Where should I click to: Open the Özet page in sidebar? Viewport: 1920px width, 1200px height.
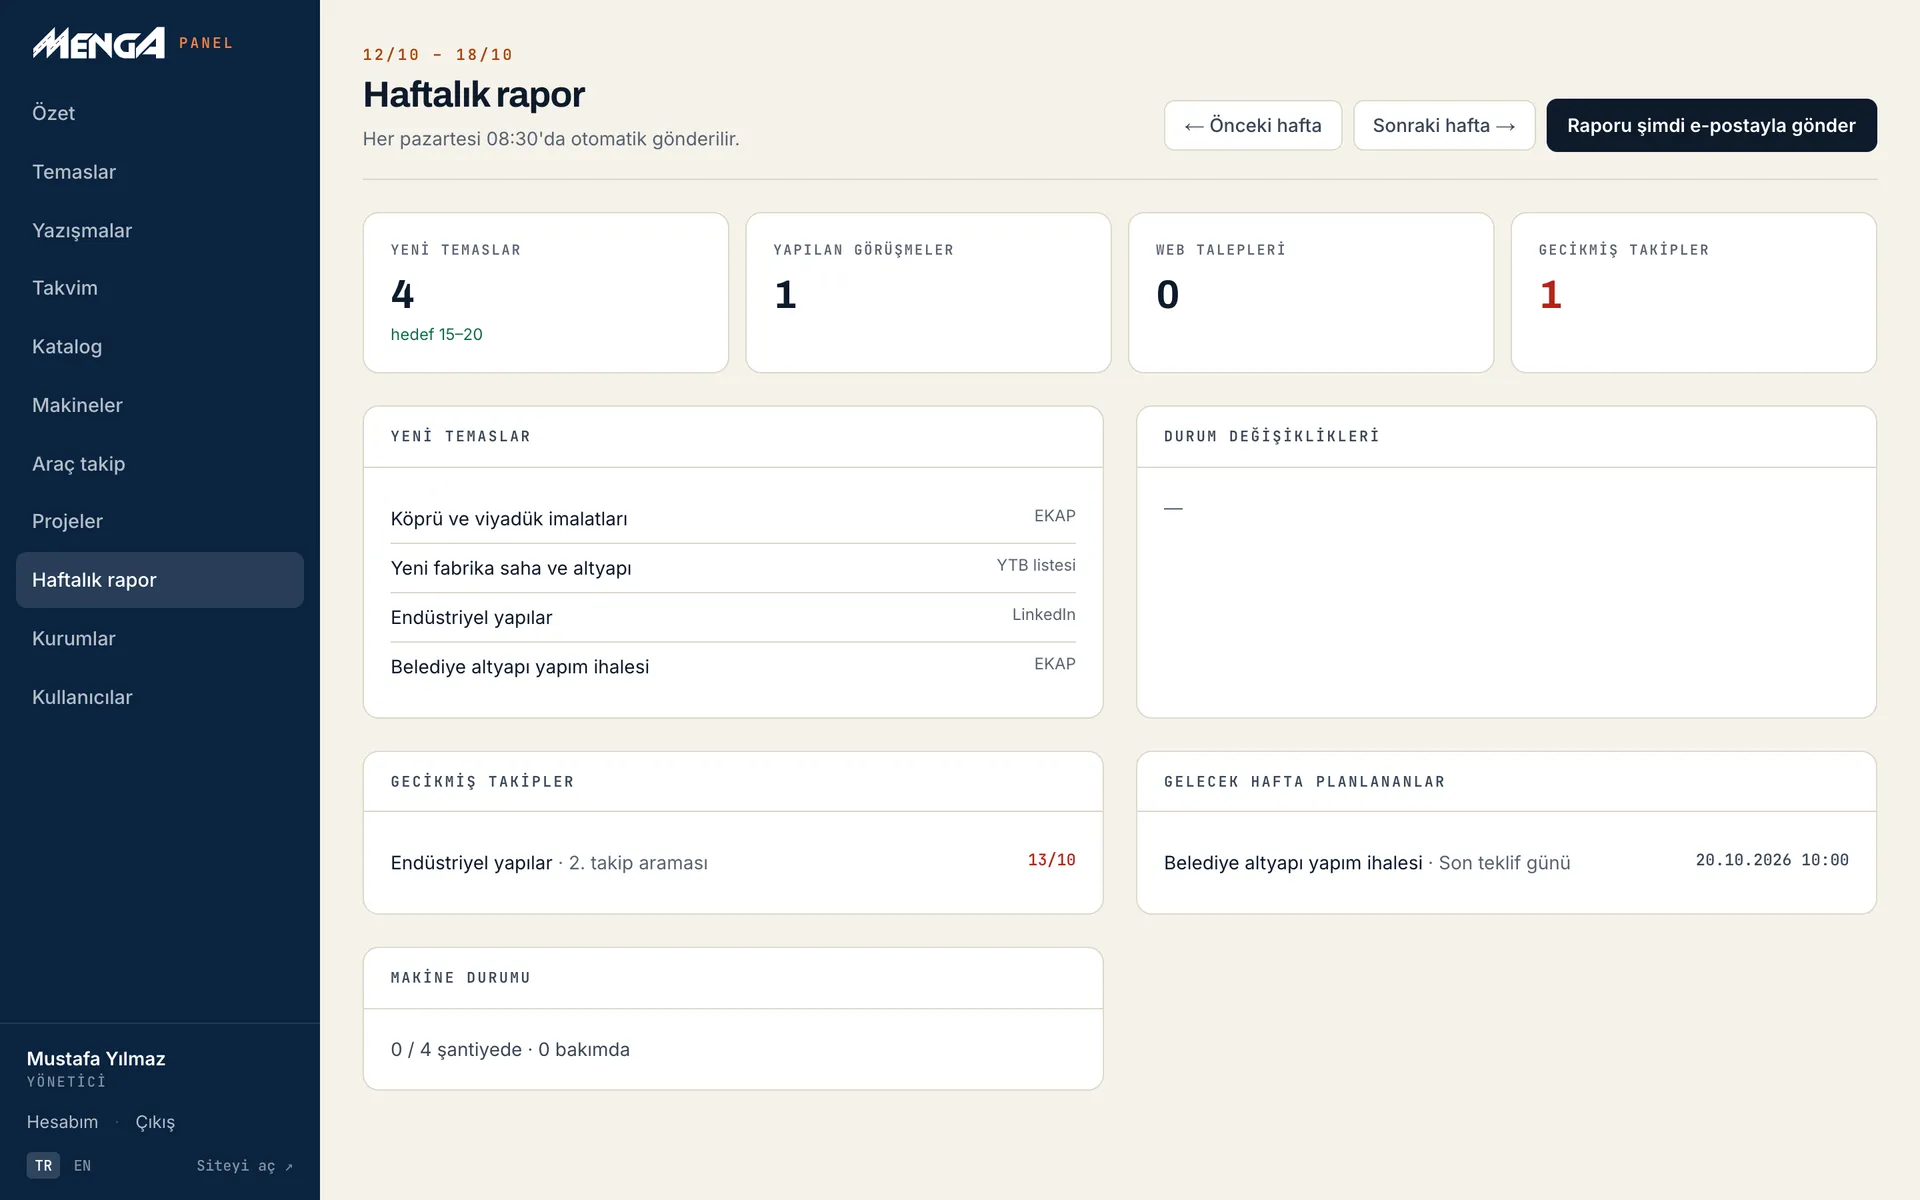(x=160, y=113)
